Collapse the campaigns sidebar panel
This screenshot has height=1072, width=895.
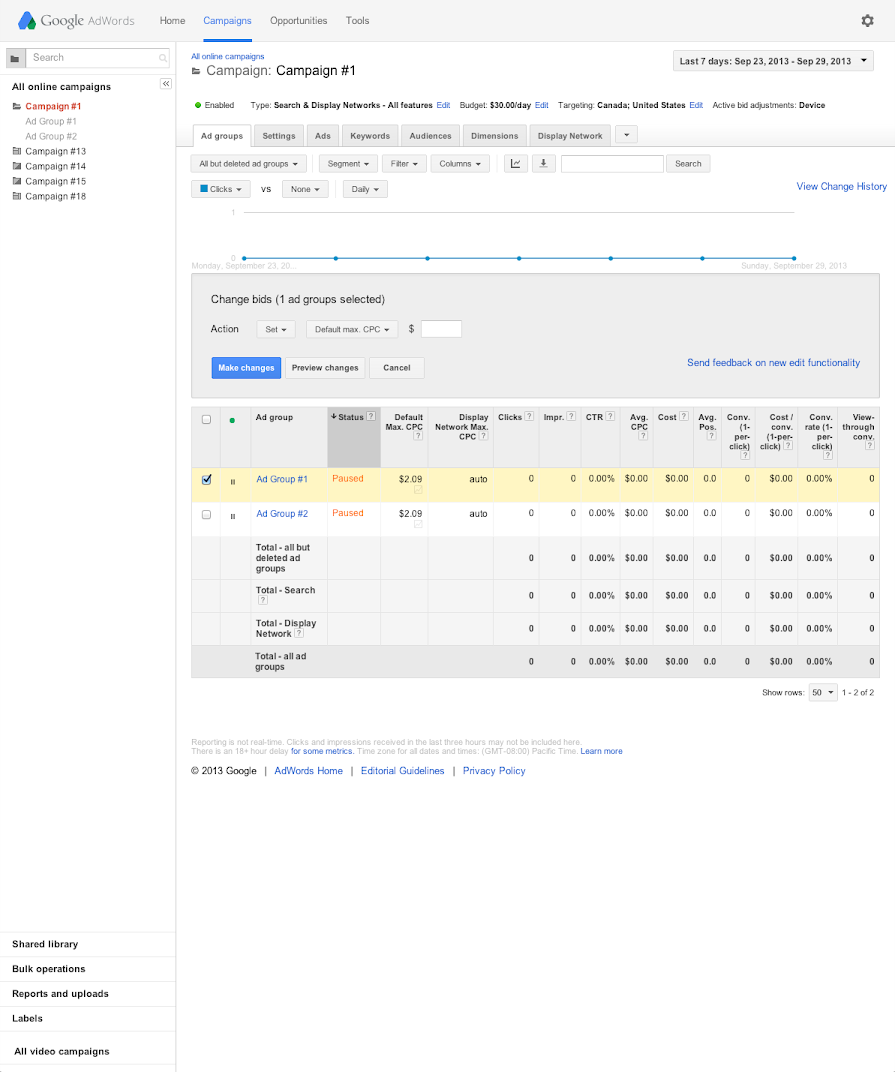[x=165, y=84]
